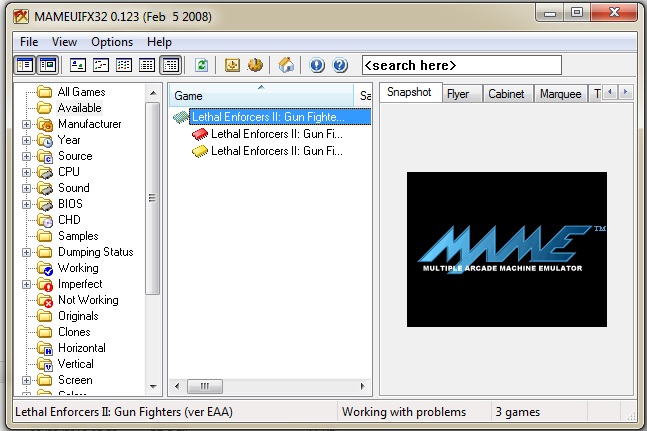Click the green refresh icon in the toolbar
The image size is (647, 431).
pos(201,65)
